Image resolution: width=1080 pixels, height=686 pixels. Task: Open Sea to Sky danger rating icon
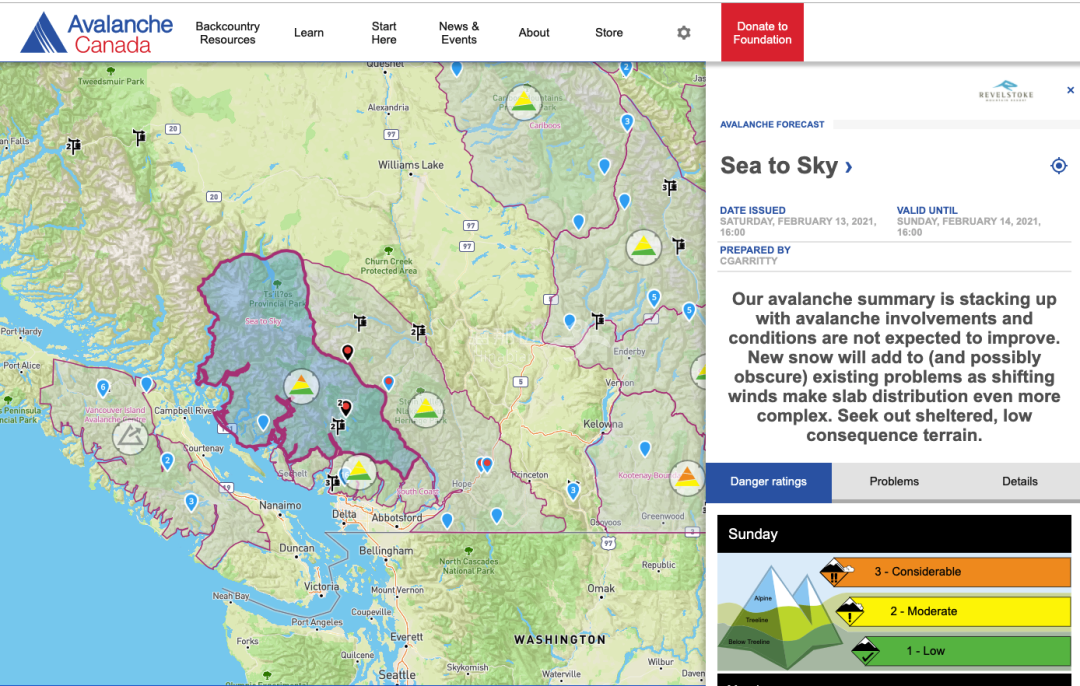(x=301, y=386)
